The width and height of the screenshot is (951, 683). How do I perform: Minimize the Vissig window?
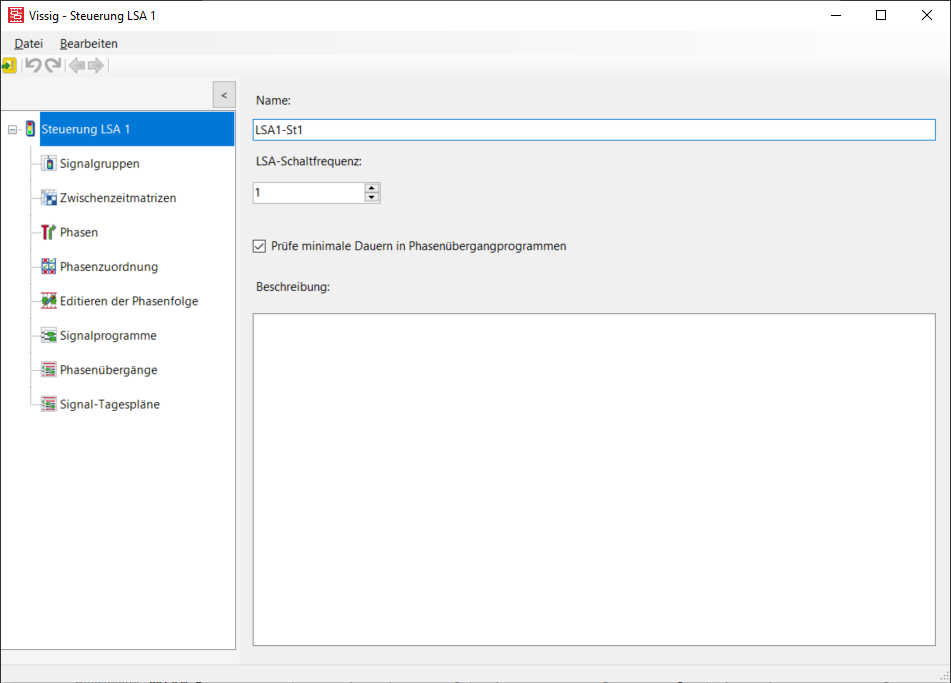coord(836,15)
